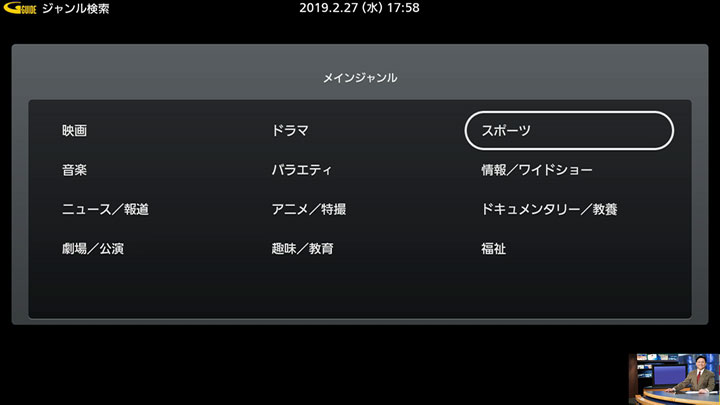Click the date and time display
The height and width of the screenshot is (405, 720).
(x=359, y=8)
